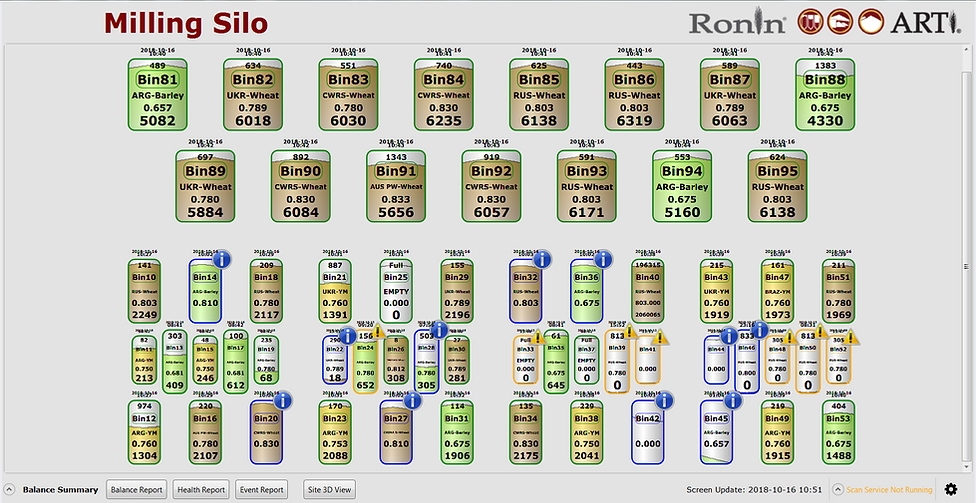Click the warning triangle on Bin52
976x503 pixels.
[x=852, y=337]
